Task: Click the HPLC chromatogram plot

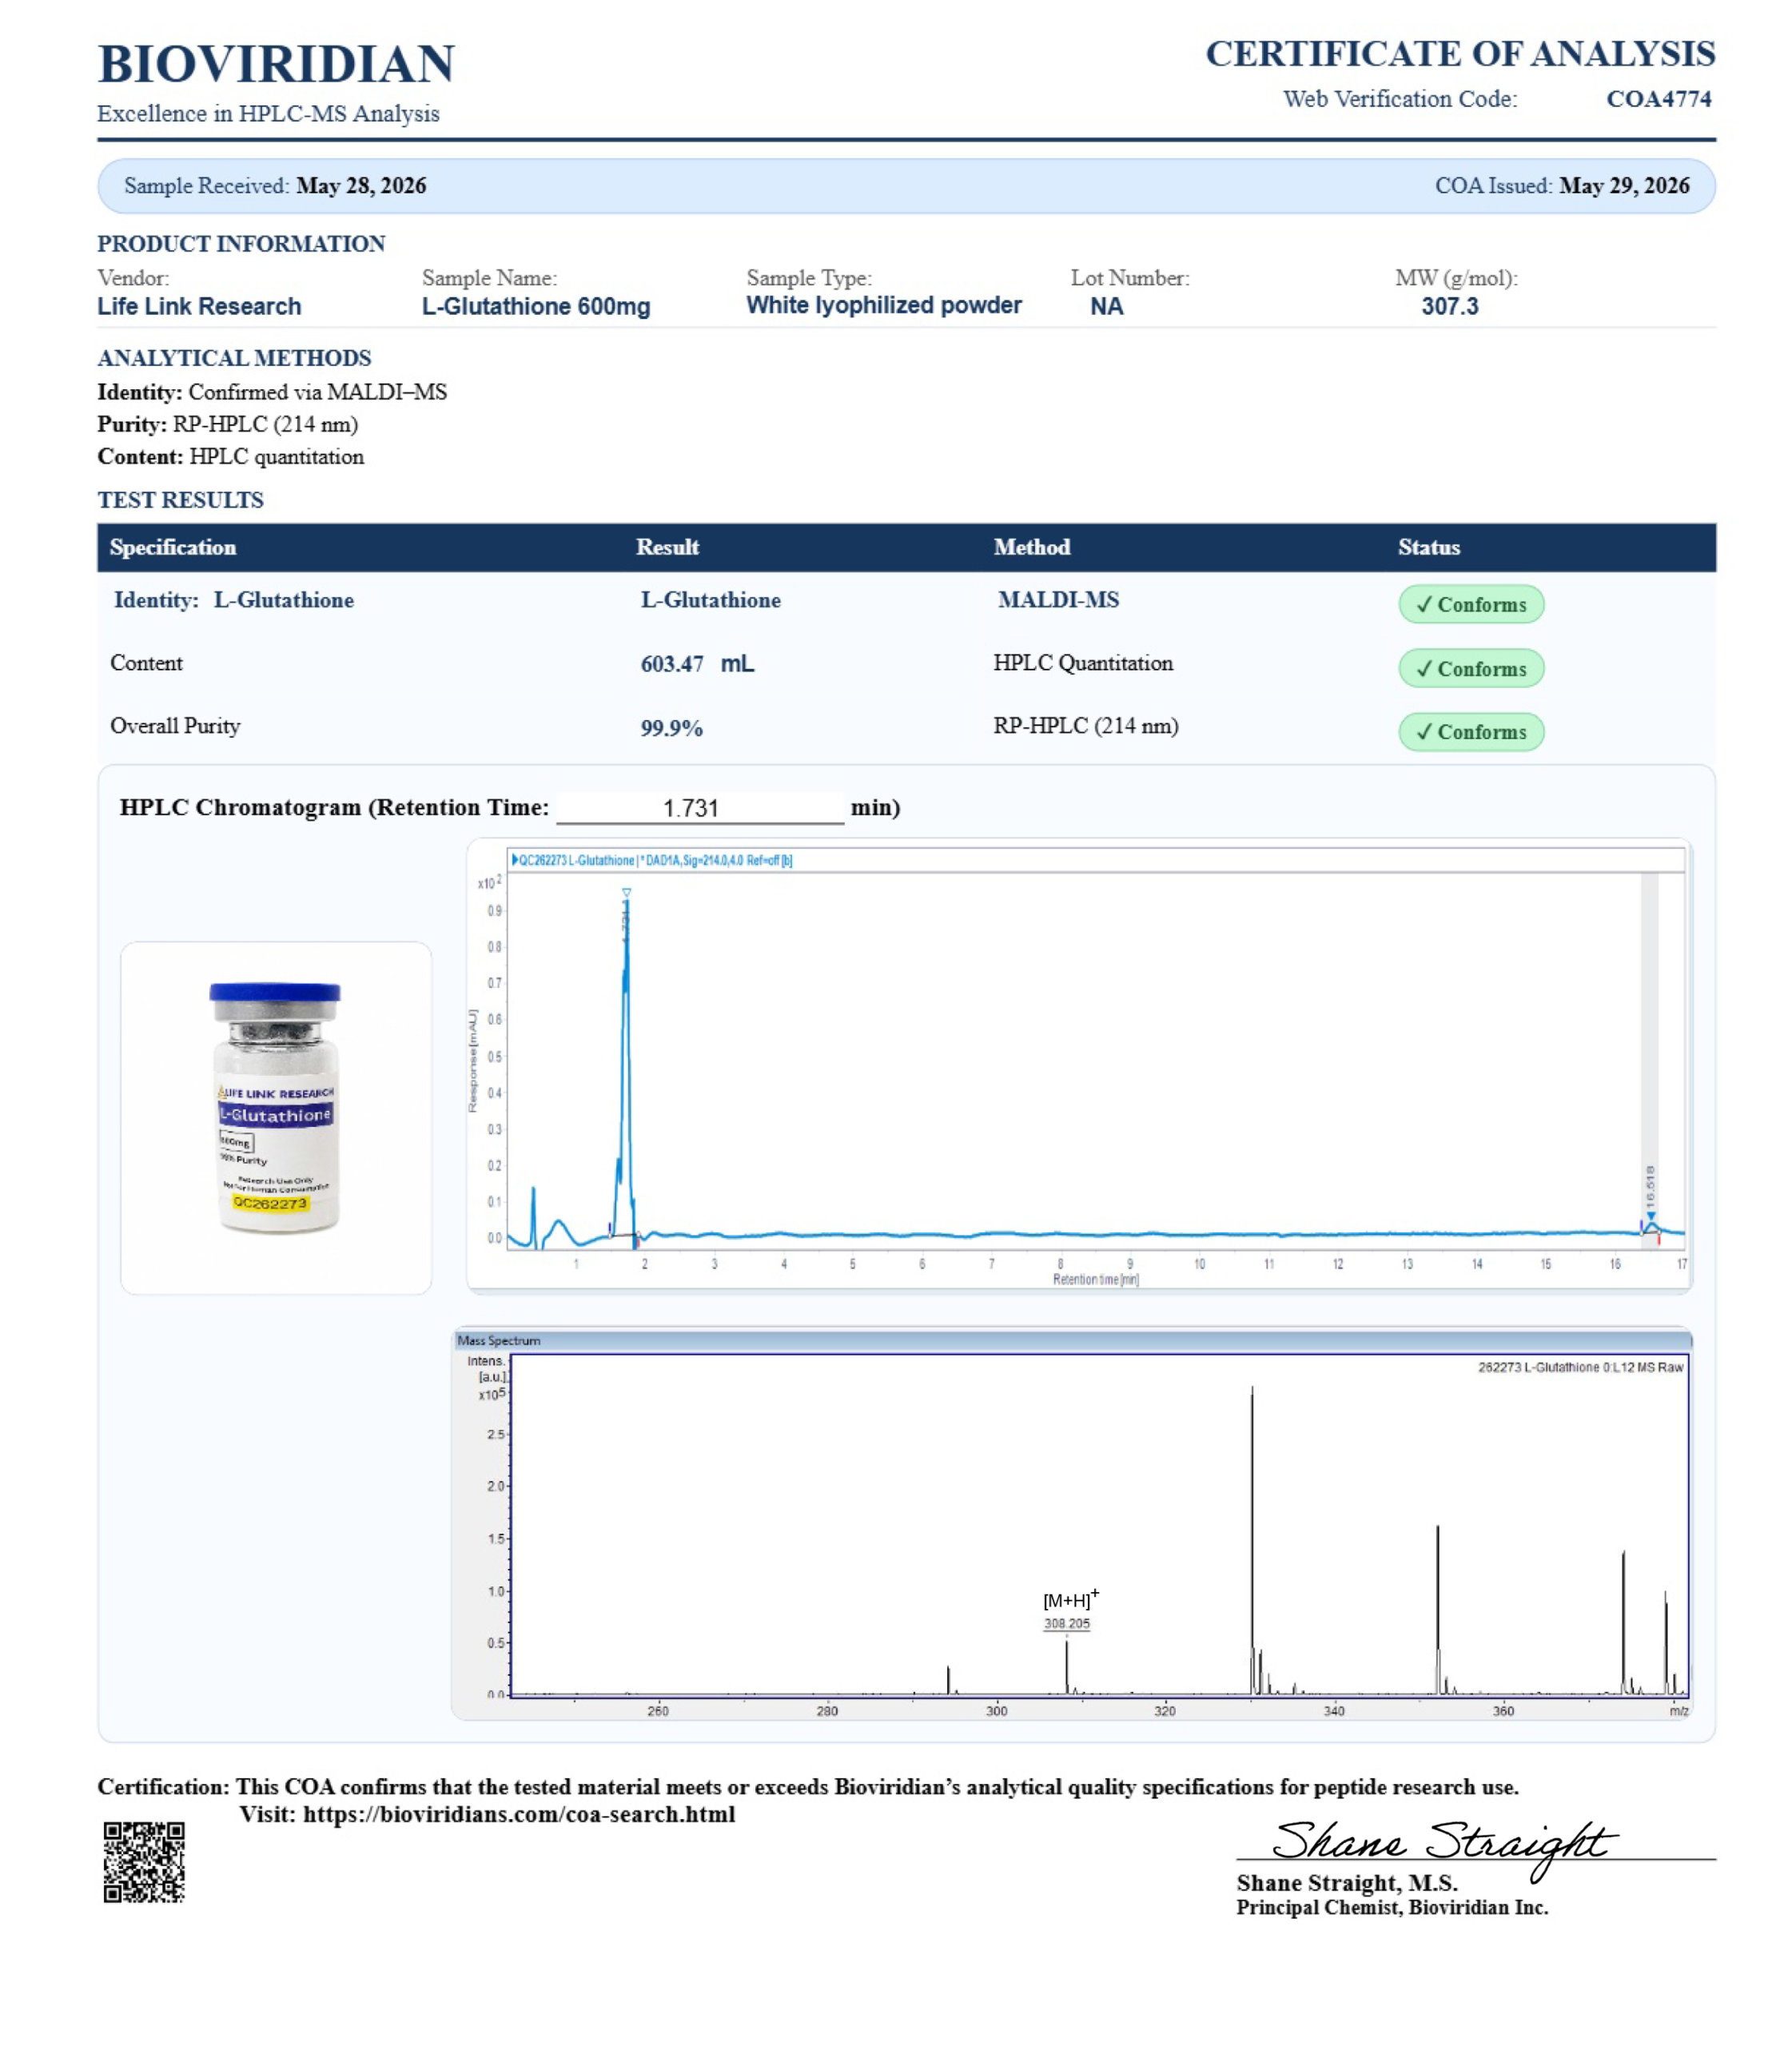Action: coord(1079,1066)
